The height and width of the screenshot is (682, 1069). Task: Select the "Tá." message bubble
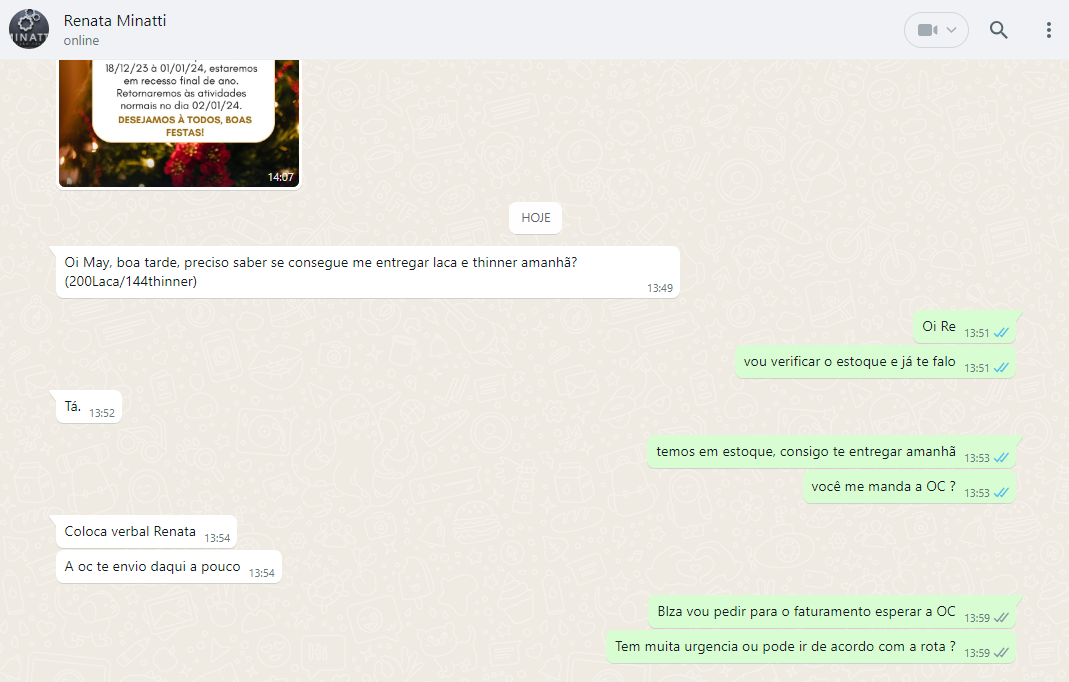point(73,406)
